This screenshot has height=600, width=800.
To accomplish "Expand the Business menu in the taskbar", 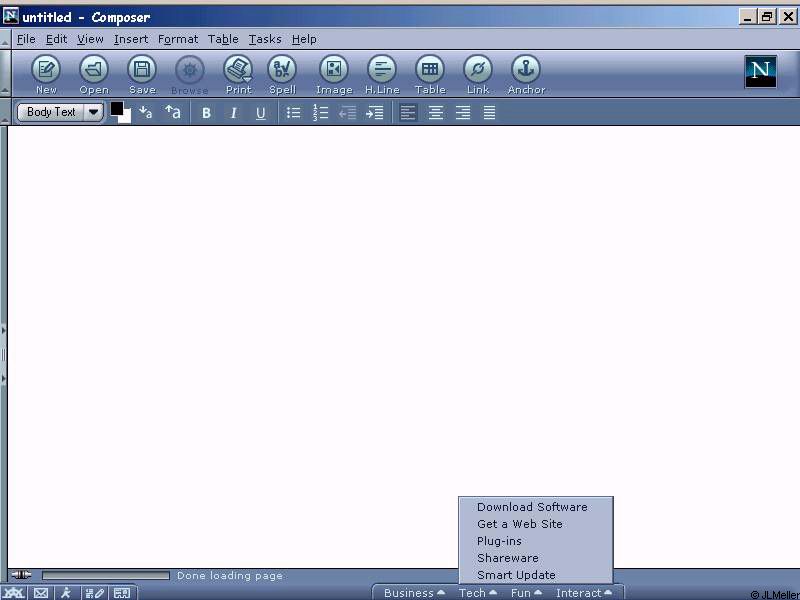I will pyautogui.click(x=414, y=593).
